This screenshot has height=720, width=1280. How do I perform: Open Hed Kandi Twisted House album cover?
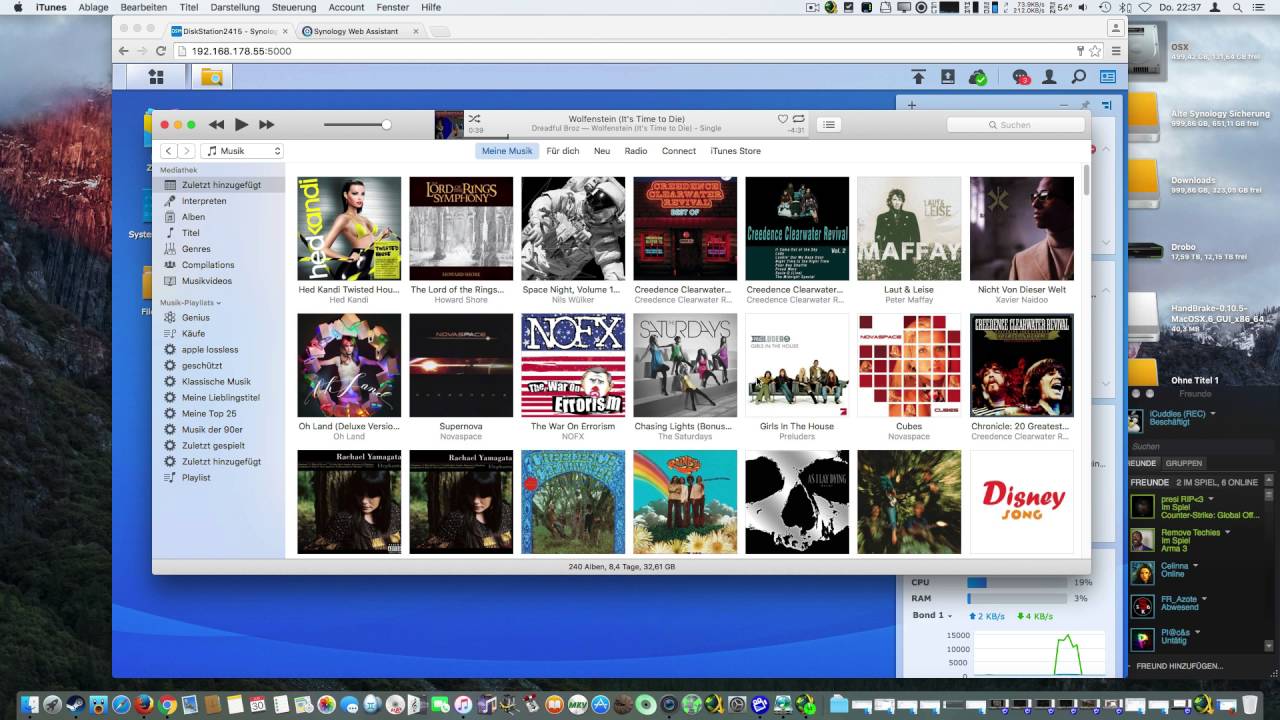pos(349,229)
